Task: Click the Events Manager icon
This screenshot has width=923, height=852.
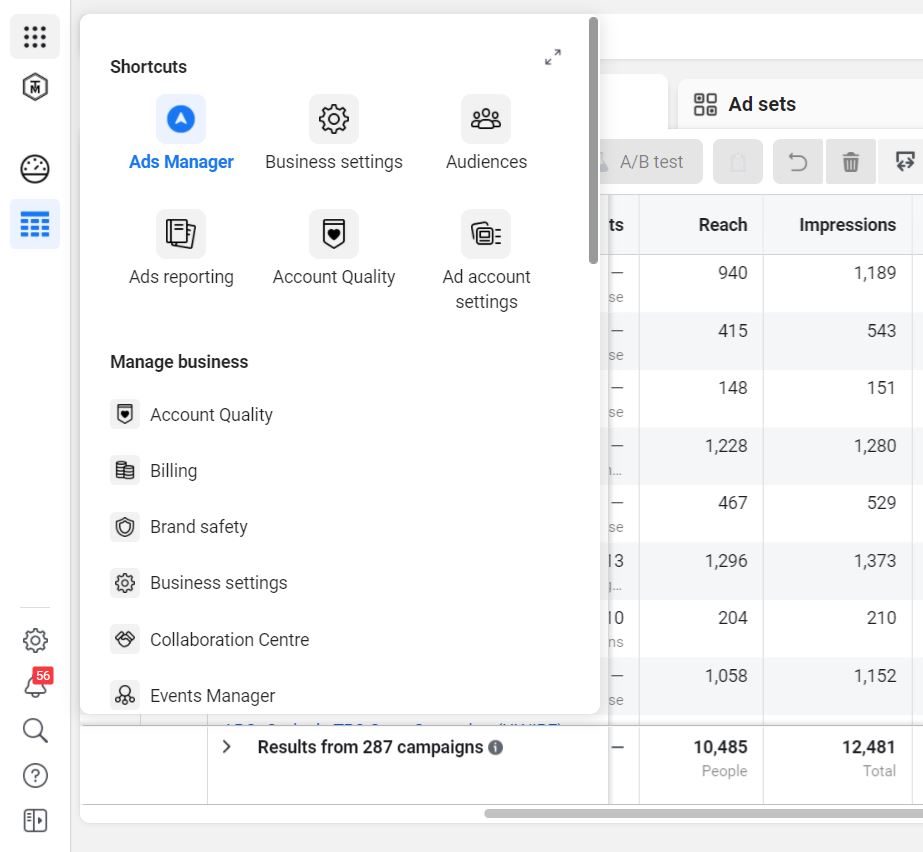Action: click(125, 695)
